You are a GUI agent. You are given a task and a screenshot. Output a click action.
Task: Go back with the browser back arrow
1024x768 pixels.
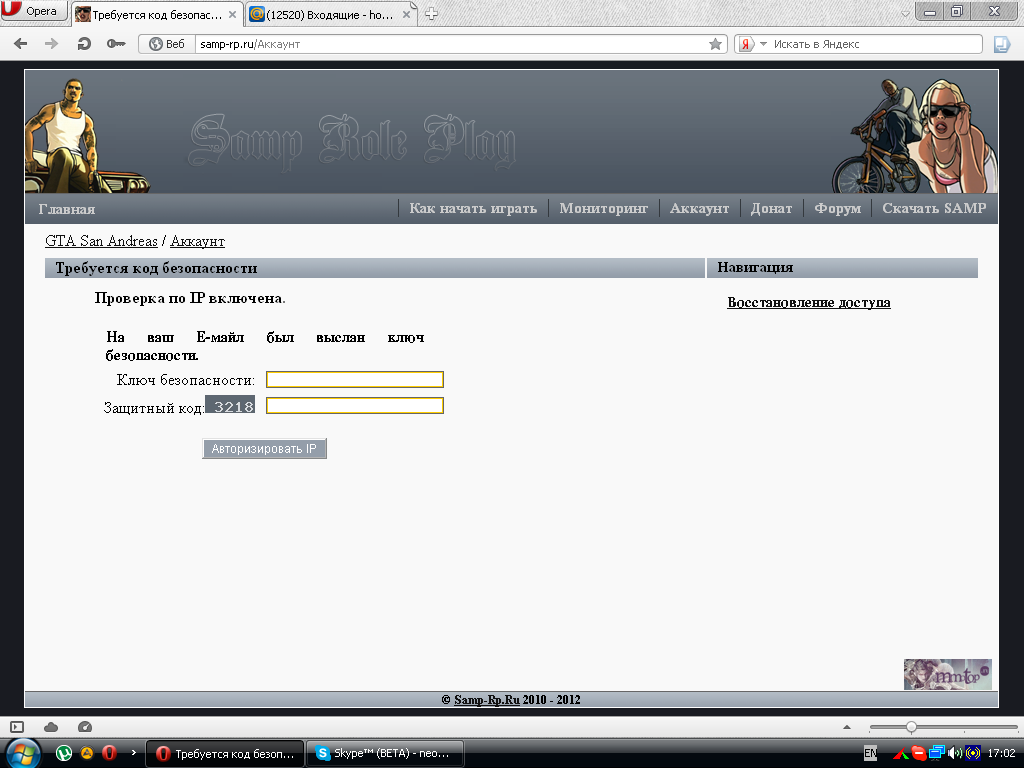(x=21, y=44)
